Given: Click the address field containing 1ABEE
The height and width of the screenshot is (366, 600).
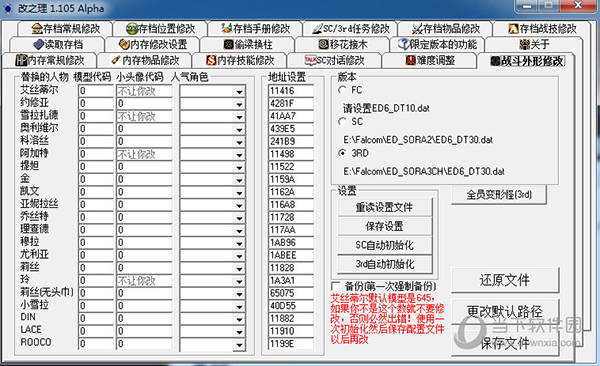Looking at the screenshot, I should click(x=291, y=255).
